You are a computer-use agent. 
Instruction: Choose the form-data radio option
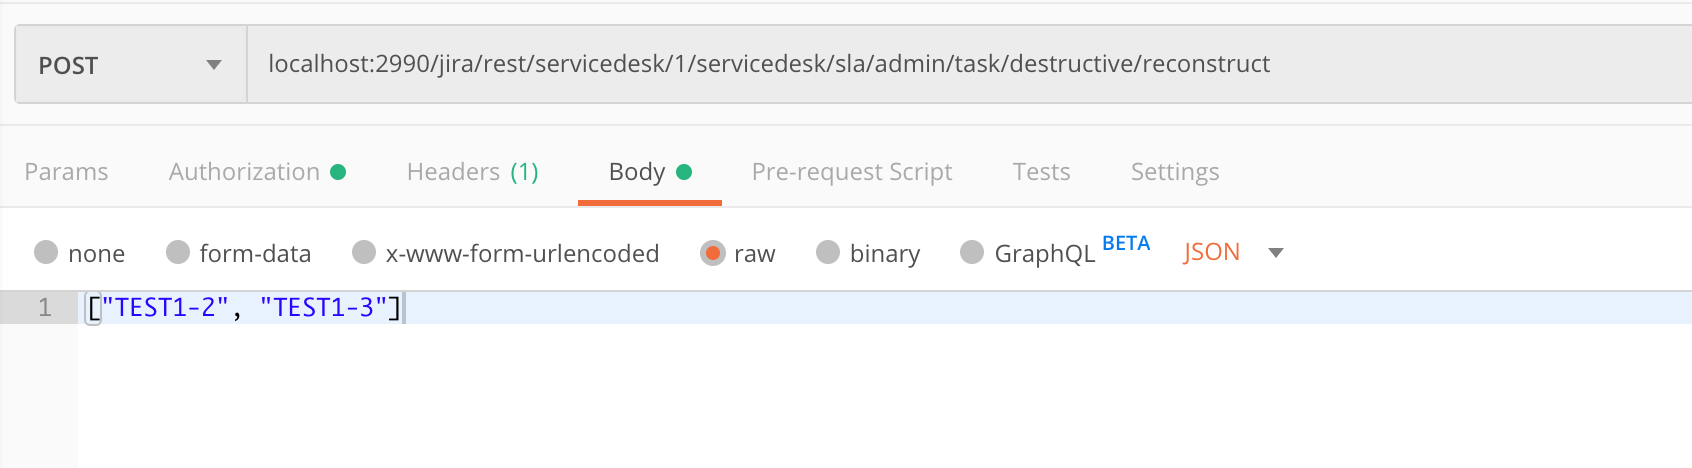[178, 252]
